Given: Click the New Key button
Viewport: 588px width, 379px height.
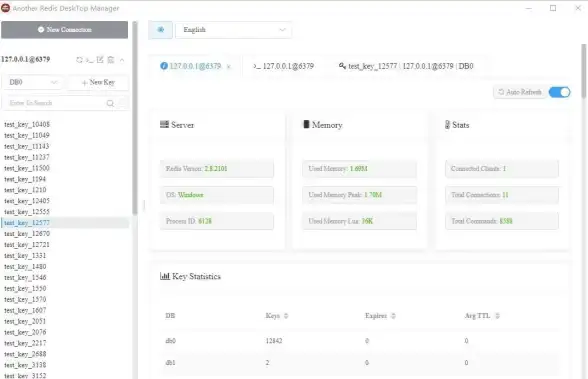Looking at the screenshot, I should point(98,82).
